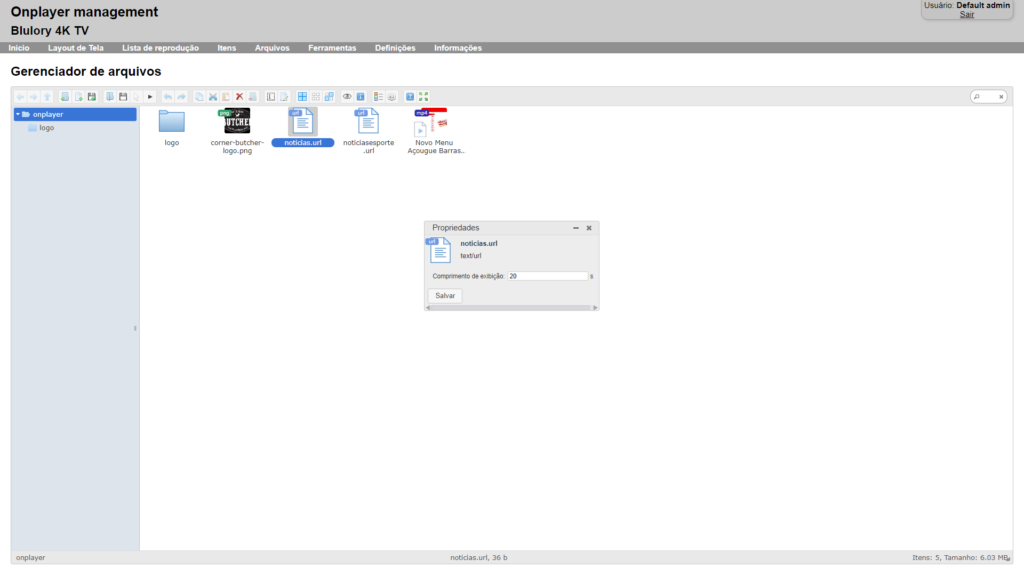
Task: Click the black play triangle in the toolbar
Action: point(150,97)
